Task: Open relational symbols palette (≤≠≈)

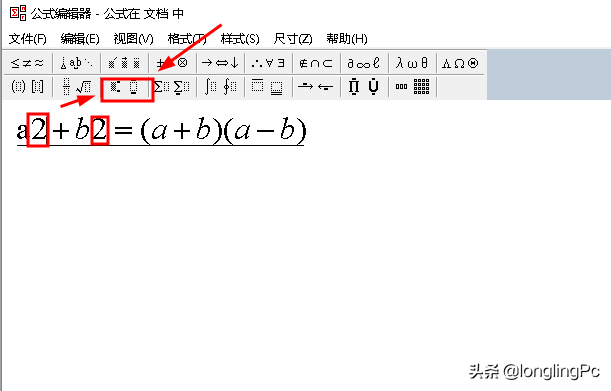Action: click(x=28, y=63)
